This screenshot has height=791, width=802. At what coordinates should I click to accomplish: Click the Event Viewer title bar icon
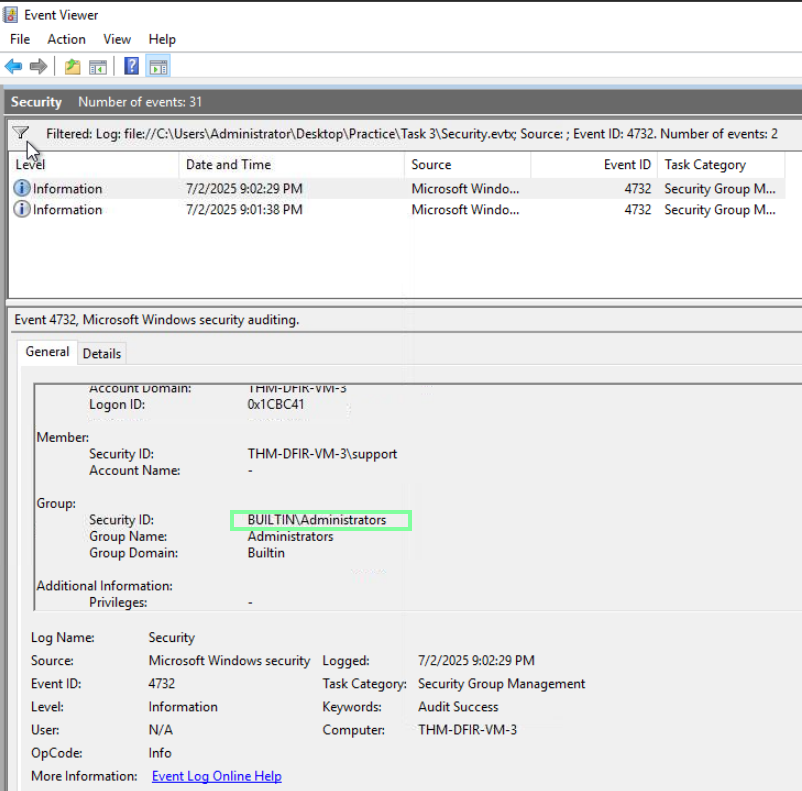point(12,13)
